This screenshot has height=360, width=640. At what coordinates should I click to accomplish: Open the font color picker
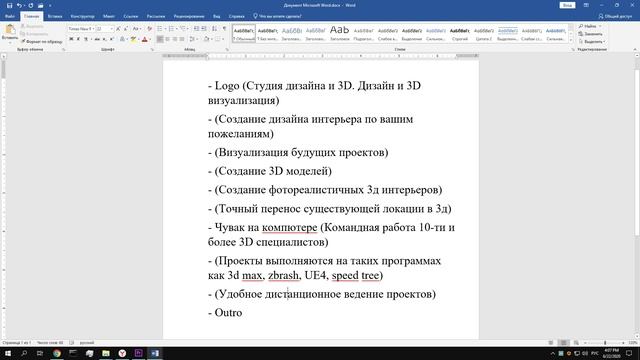click(150, 39)
